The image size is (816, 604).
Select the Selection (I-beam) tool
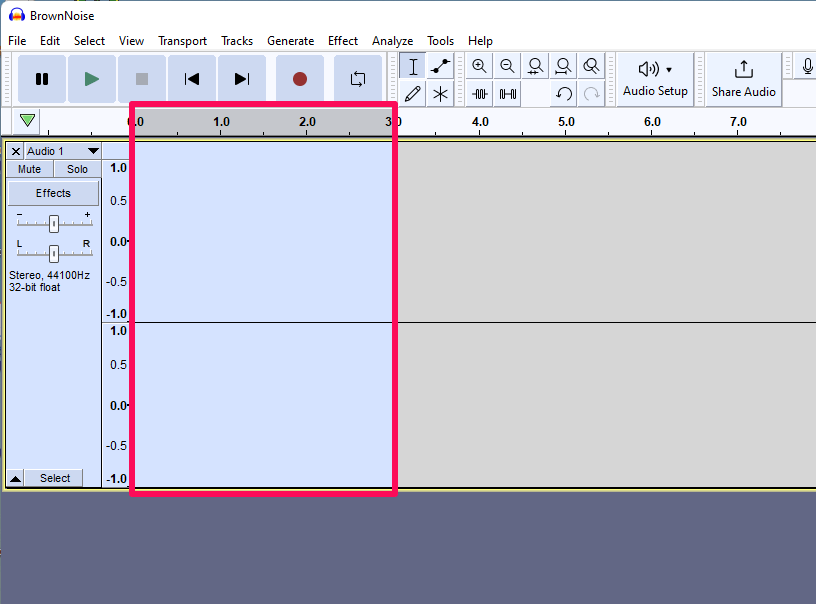[413, 66]
